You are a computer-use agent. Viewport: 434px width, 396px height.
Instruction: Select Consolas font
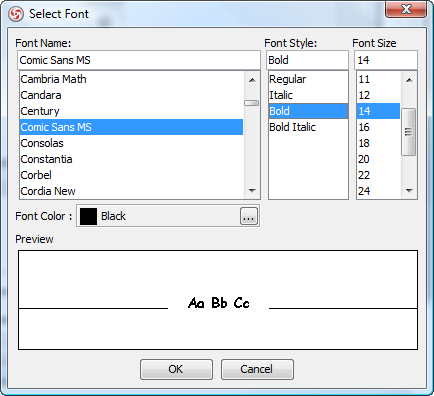click(131, 143)
